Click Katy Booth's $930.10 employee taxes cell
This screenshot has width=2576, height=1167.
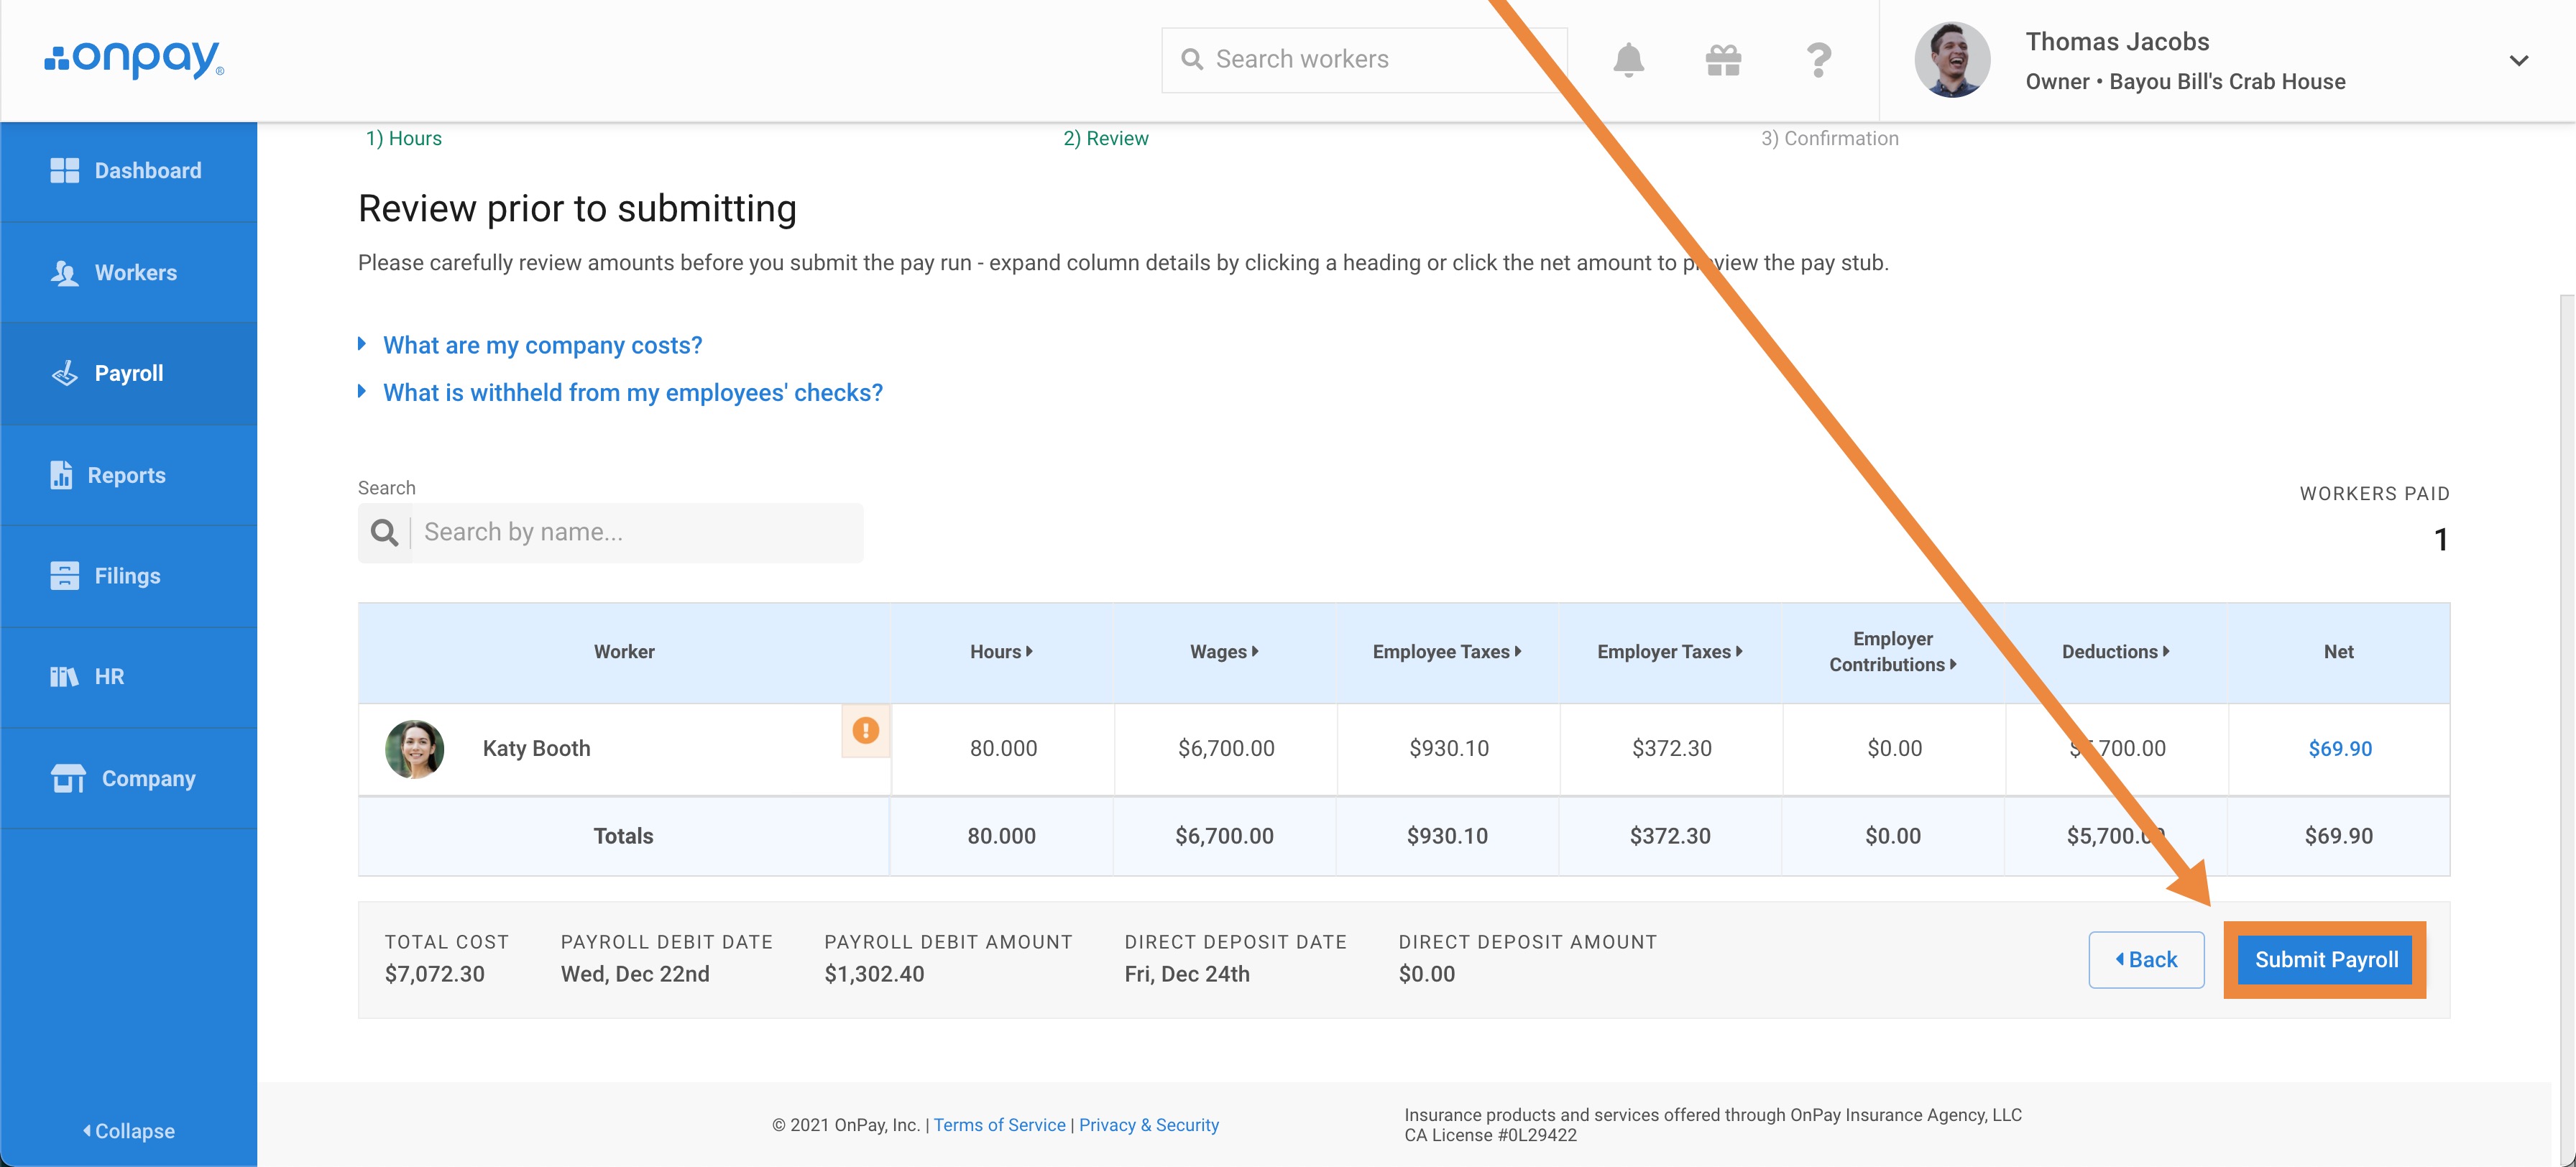pos(1449,749)
